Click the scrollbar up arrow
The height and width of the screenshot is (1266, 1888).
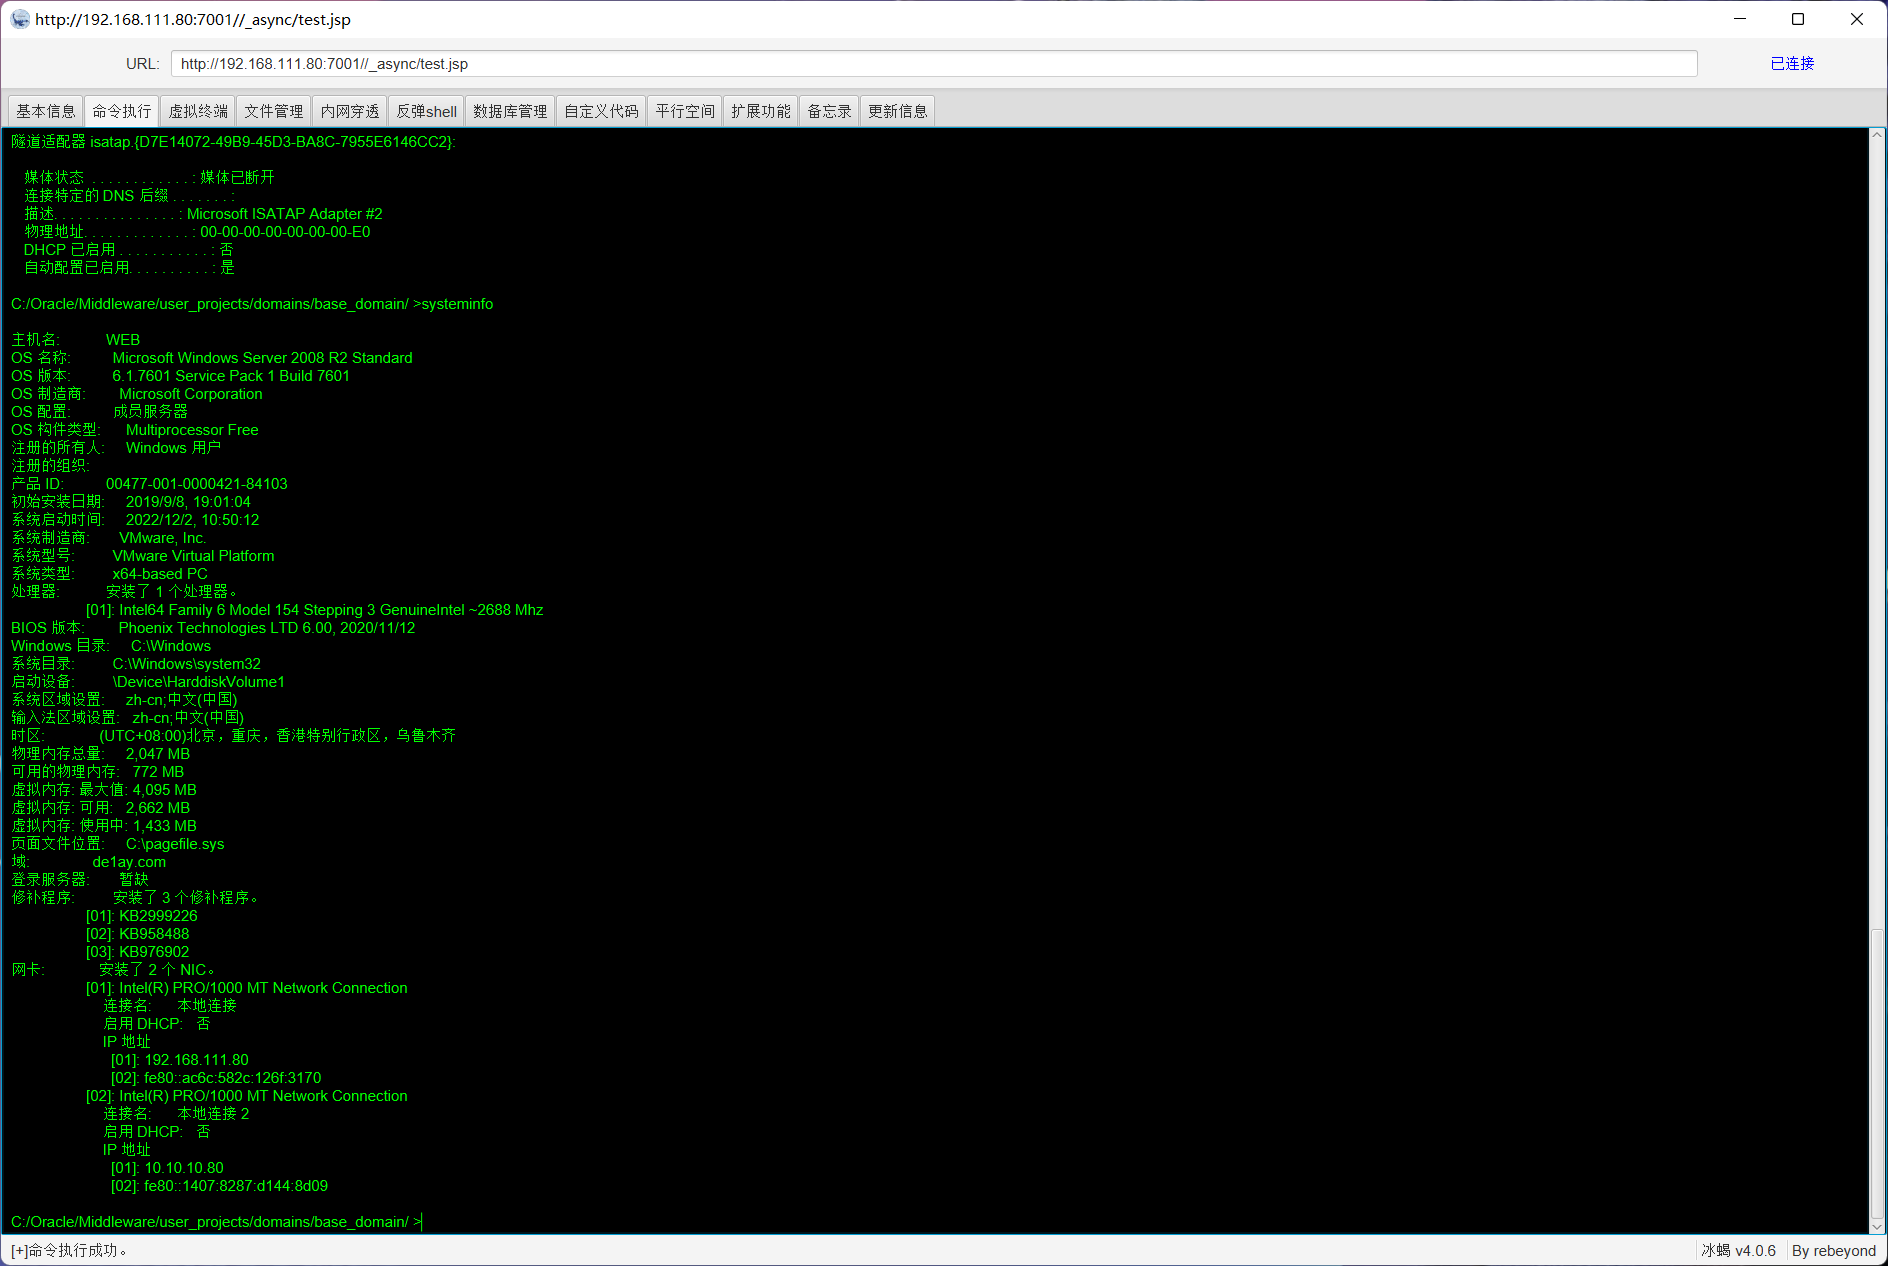[1877, 136]
